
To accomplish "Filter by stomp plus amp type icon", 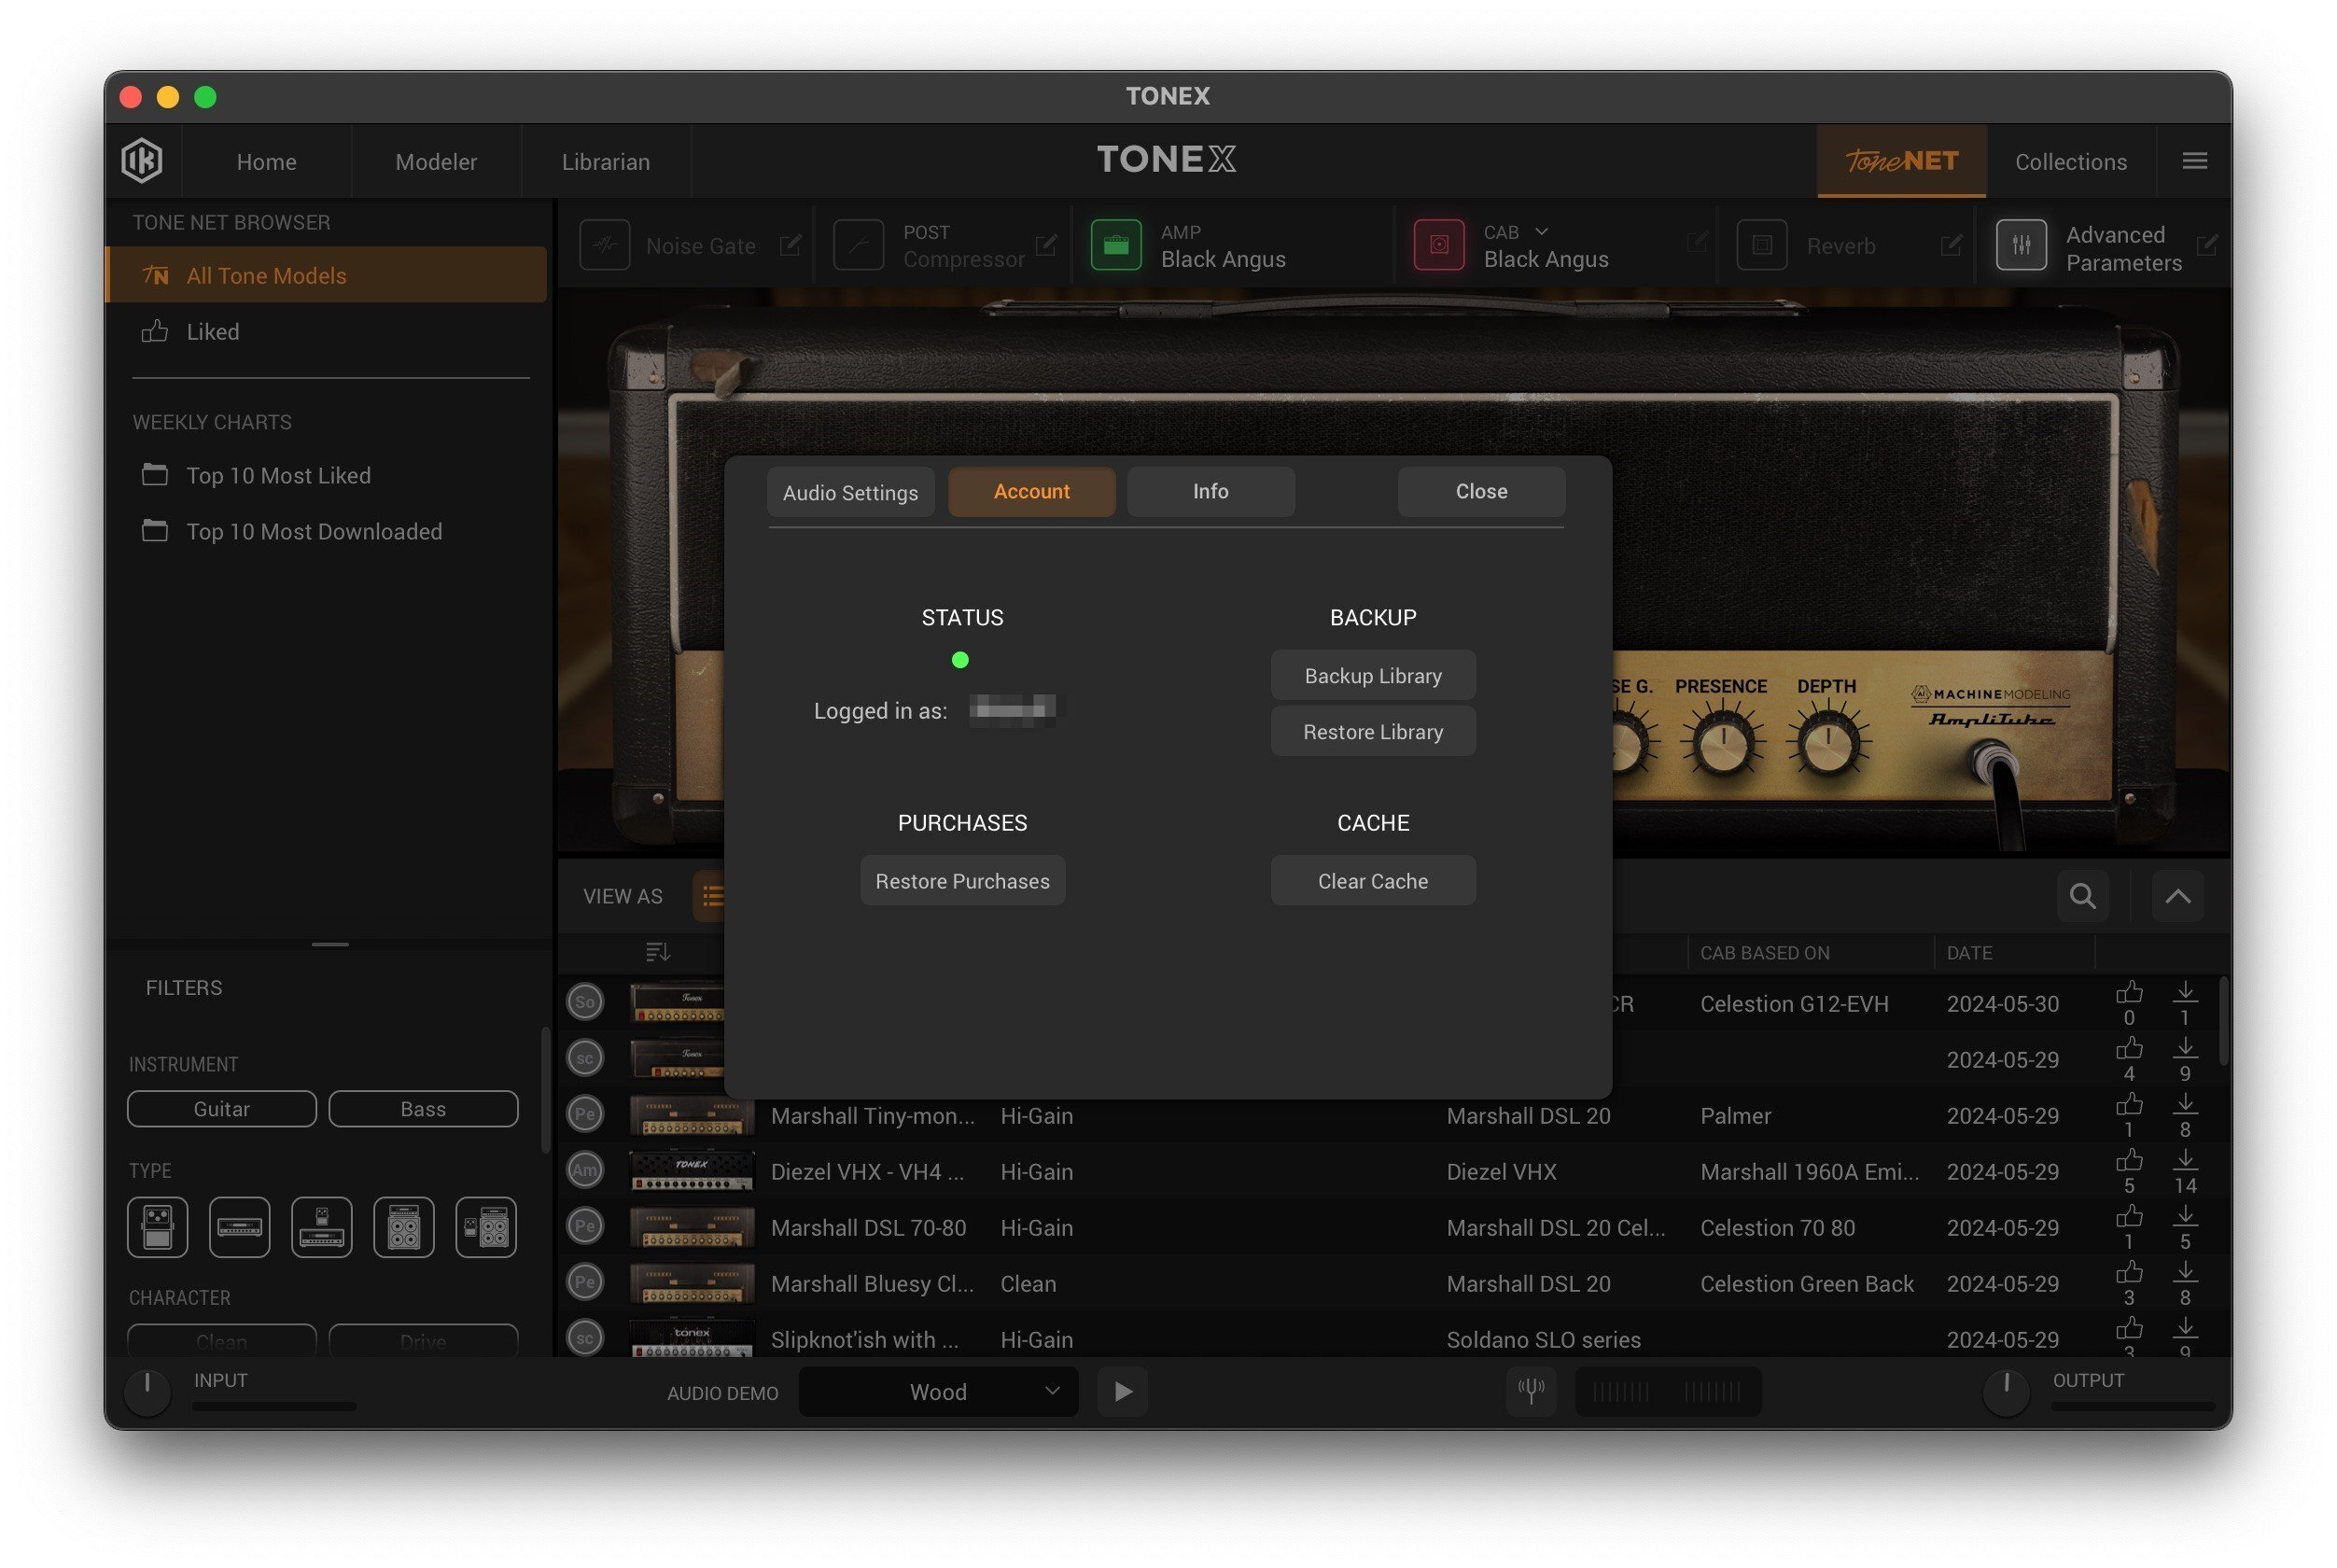I will click(321, 1226).
